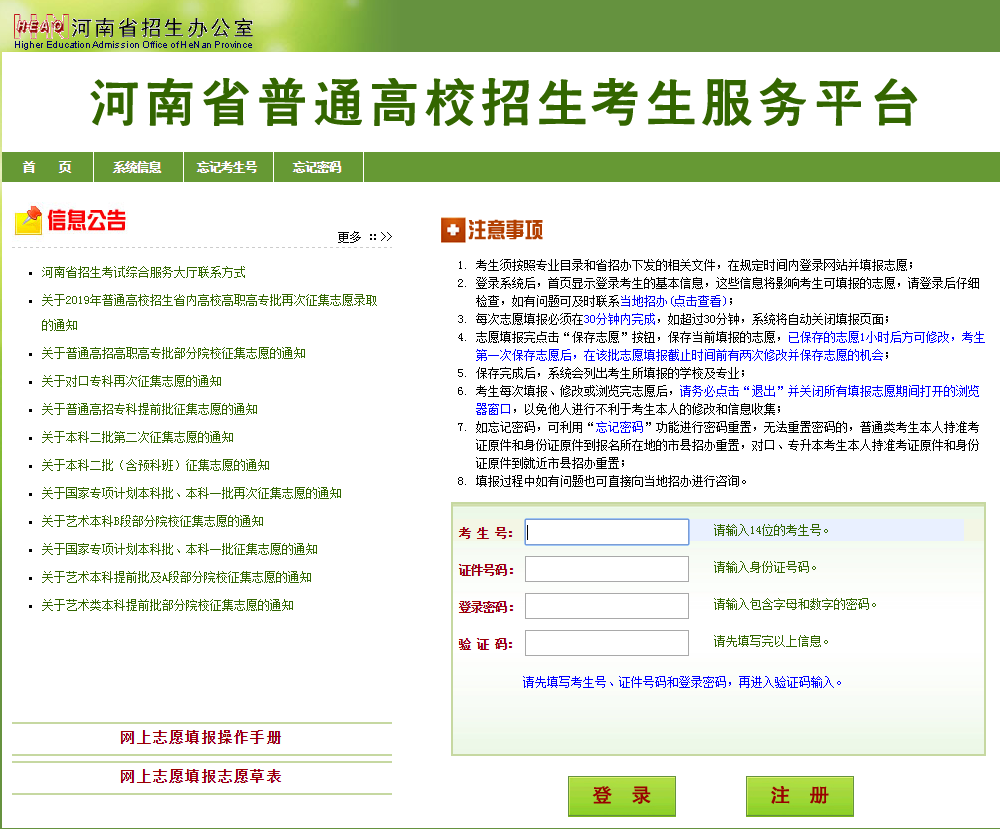Click the 信息公告 pencil icon
This screenshot has height=829, width=1000.
click(28, 220)
